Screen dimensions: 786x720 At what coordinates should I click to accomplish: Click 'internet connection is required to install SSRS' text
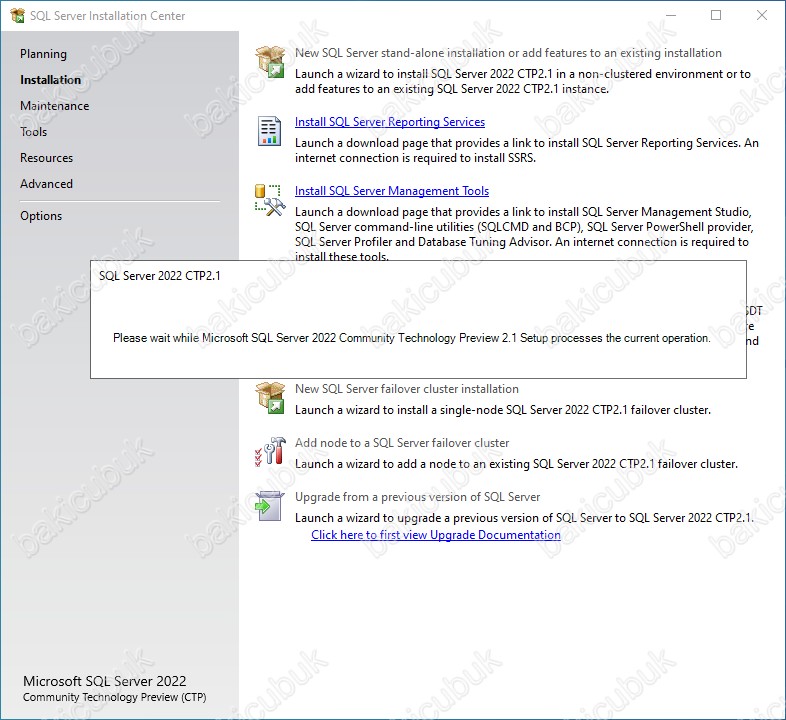[x=416, y=158]
